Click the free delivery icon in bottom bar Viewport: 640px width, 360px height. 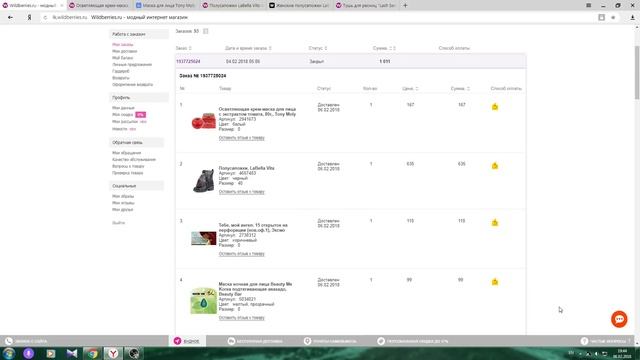click(x=231, y=341)
